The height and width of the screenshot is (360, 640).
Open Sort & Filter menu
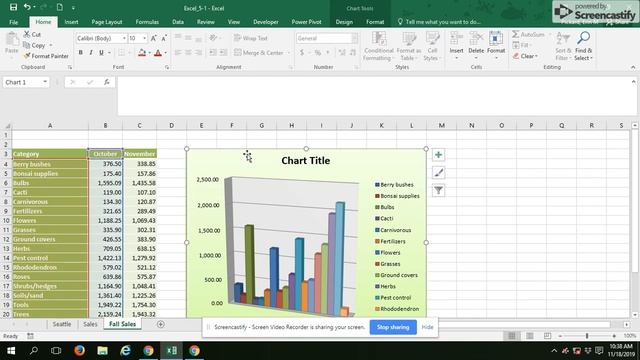(x=563, y=46)
